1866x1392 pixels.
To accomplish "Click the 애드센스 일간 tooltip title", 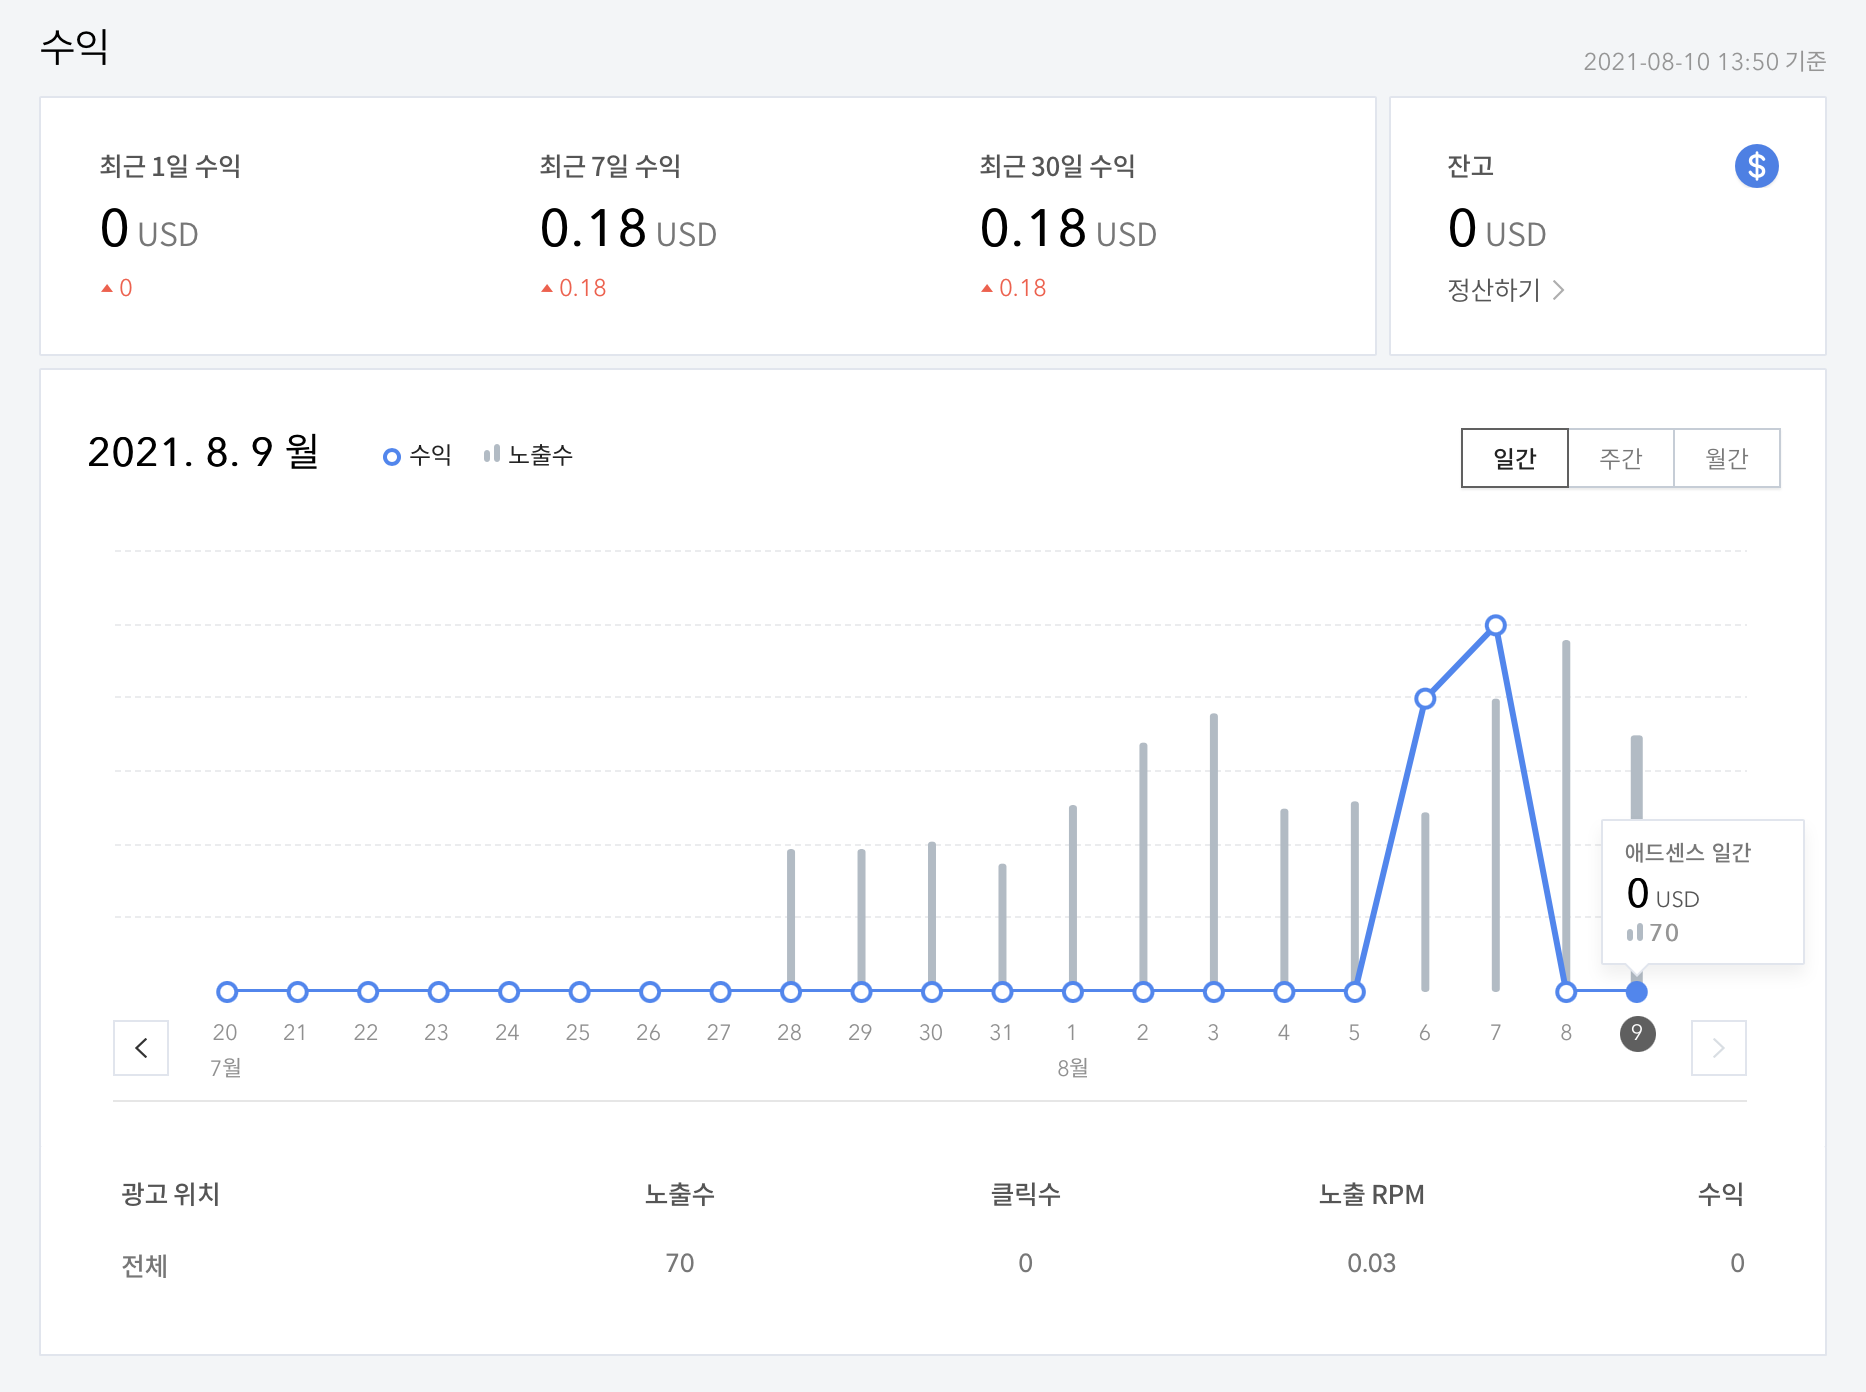I will 1688,852.
